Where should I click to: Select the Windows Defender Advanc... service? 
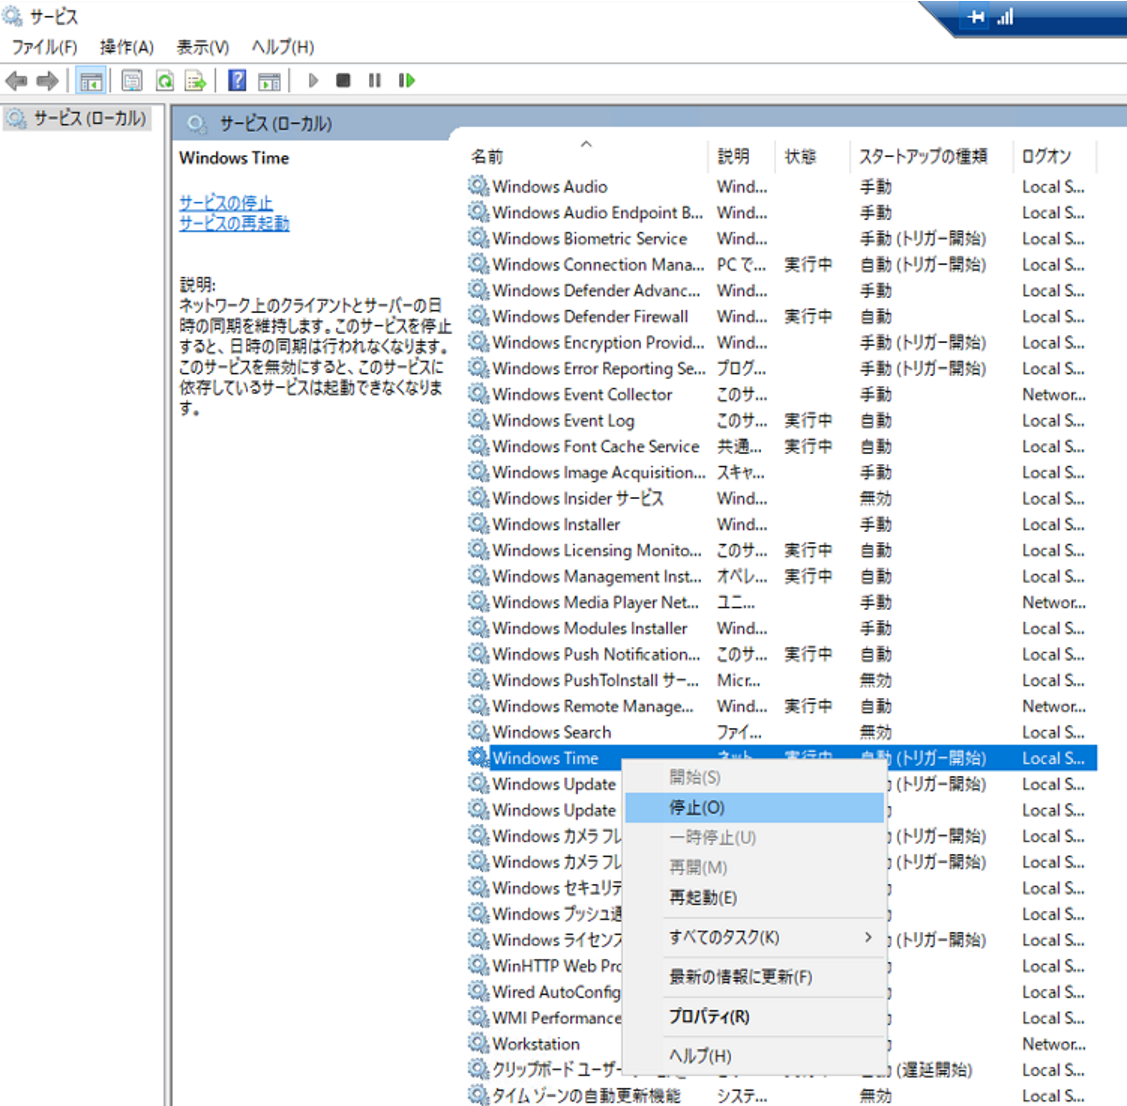pyautogui.click(x=782, y=290)
